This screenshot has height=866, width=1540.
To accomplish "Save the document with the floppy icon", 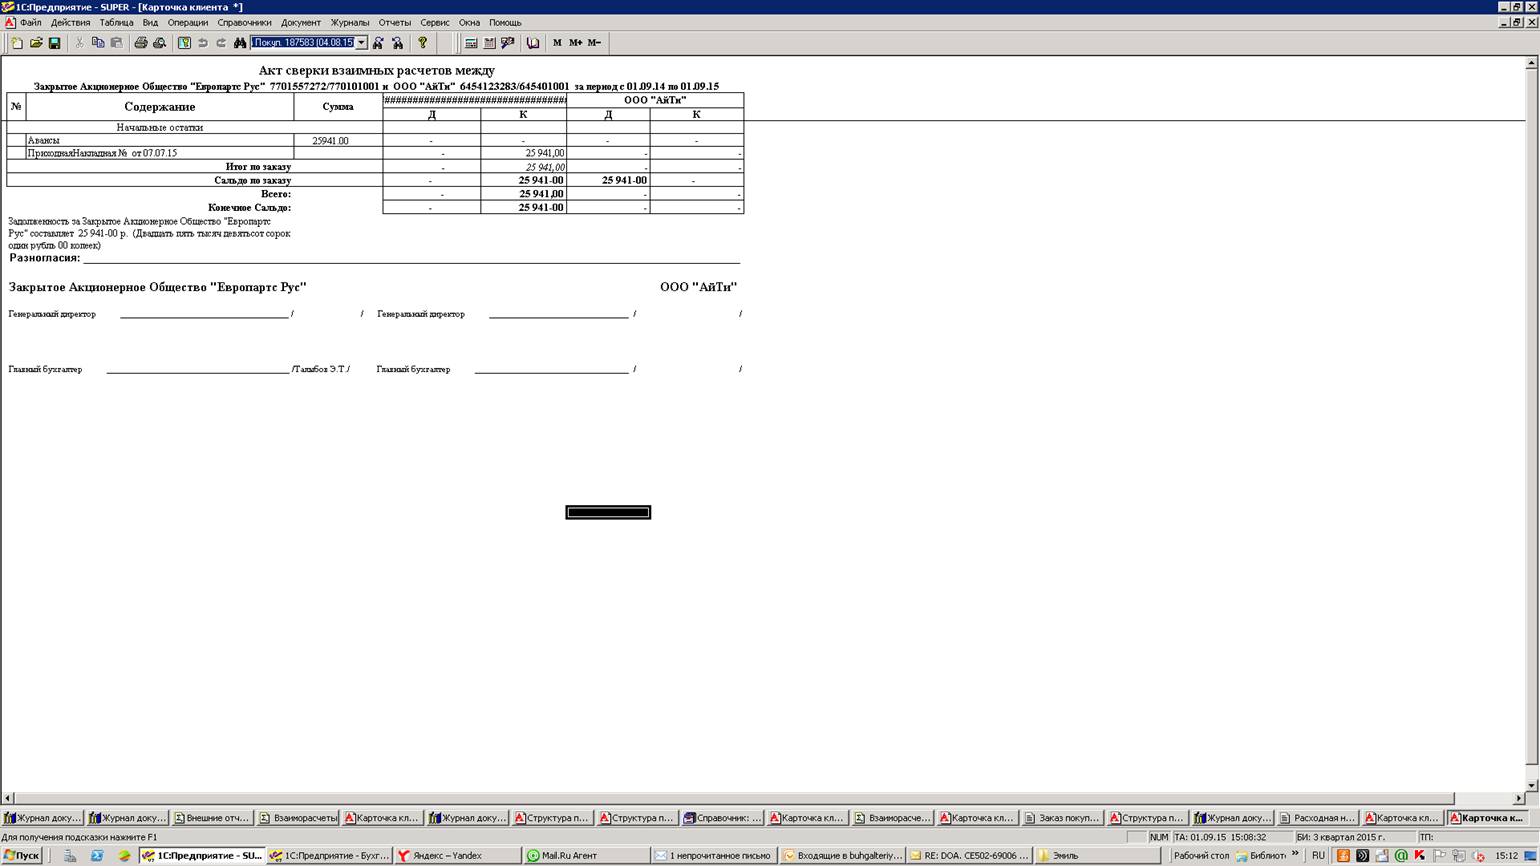I will 54,43.
